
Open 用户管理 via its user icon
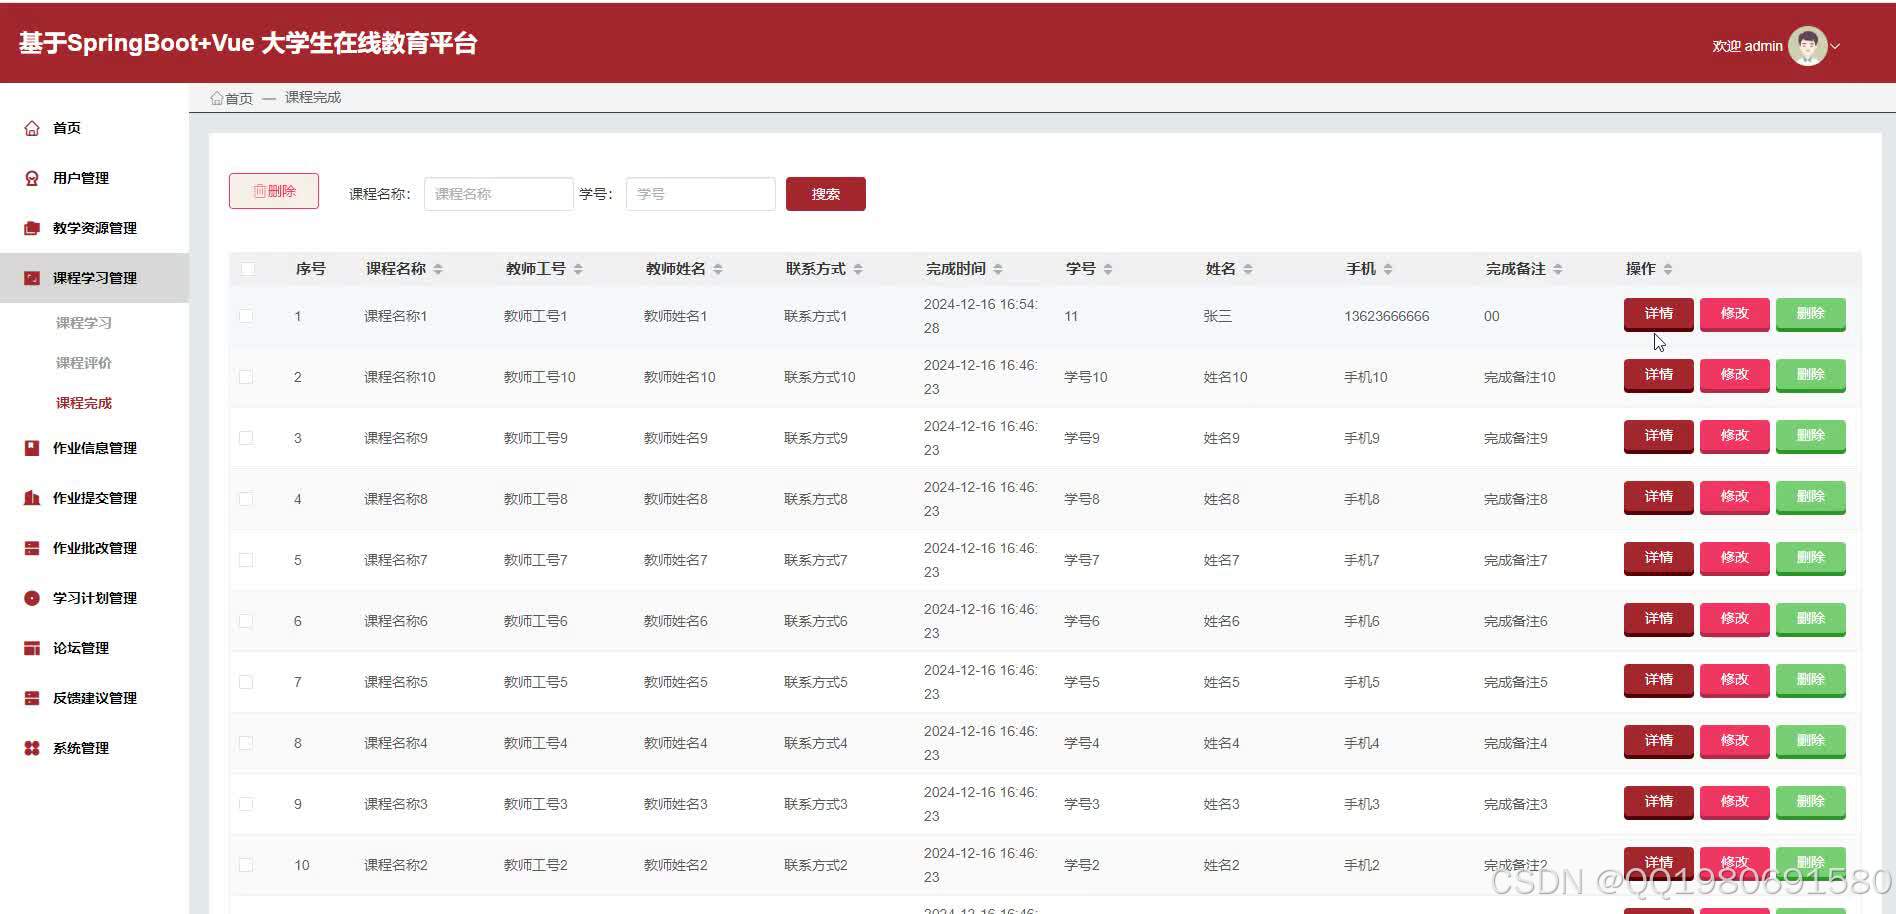pos(32,177)
